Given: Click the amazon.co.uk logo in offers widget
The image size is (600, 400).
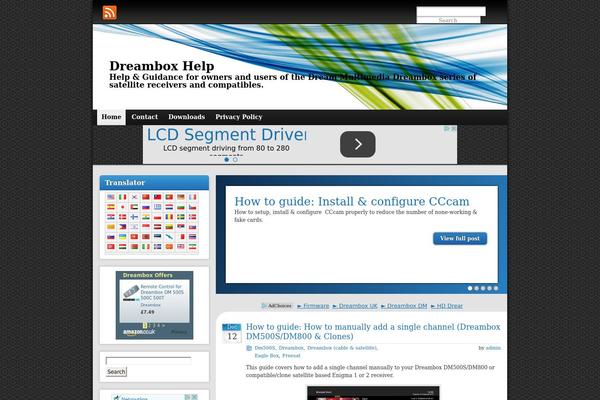Looking at the screenshot, I should click(139, 332).
